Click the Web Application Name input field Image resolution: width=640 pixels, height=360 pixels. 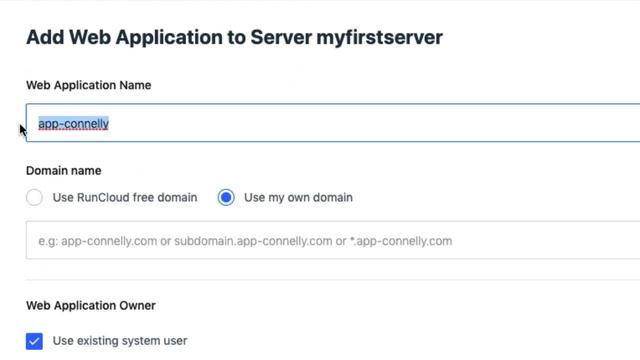[333, 123]
